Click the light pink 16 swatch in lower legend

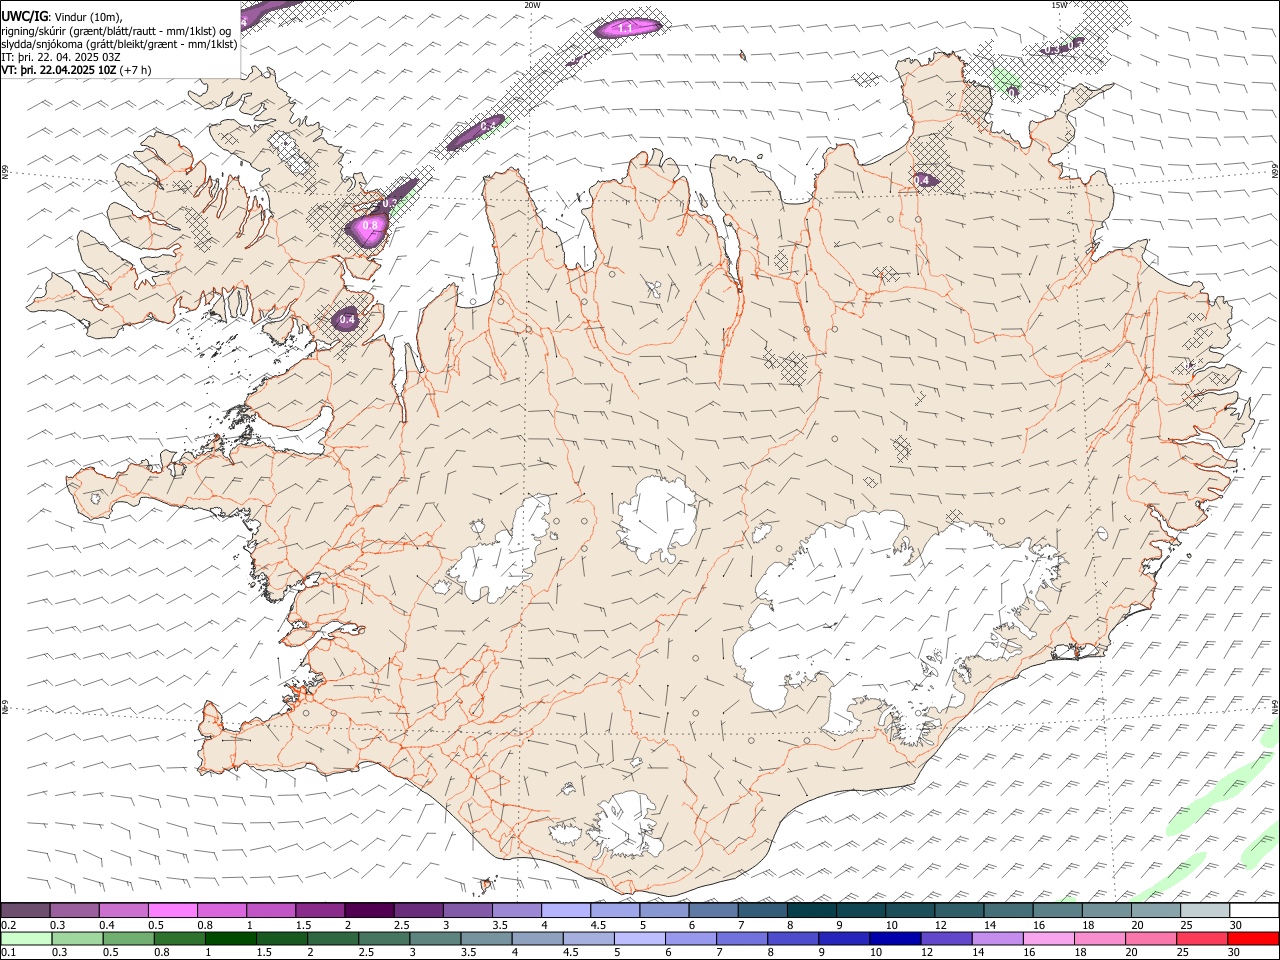1048,938
